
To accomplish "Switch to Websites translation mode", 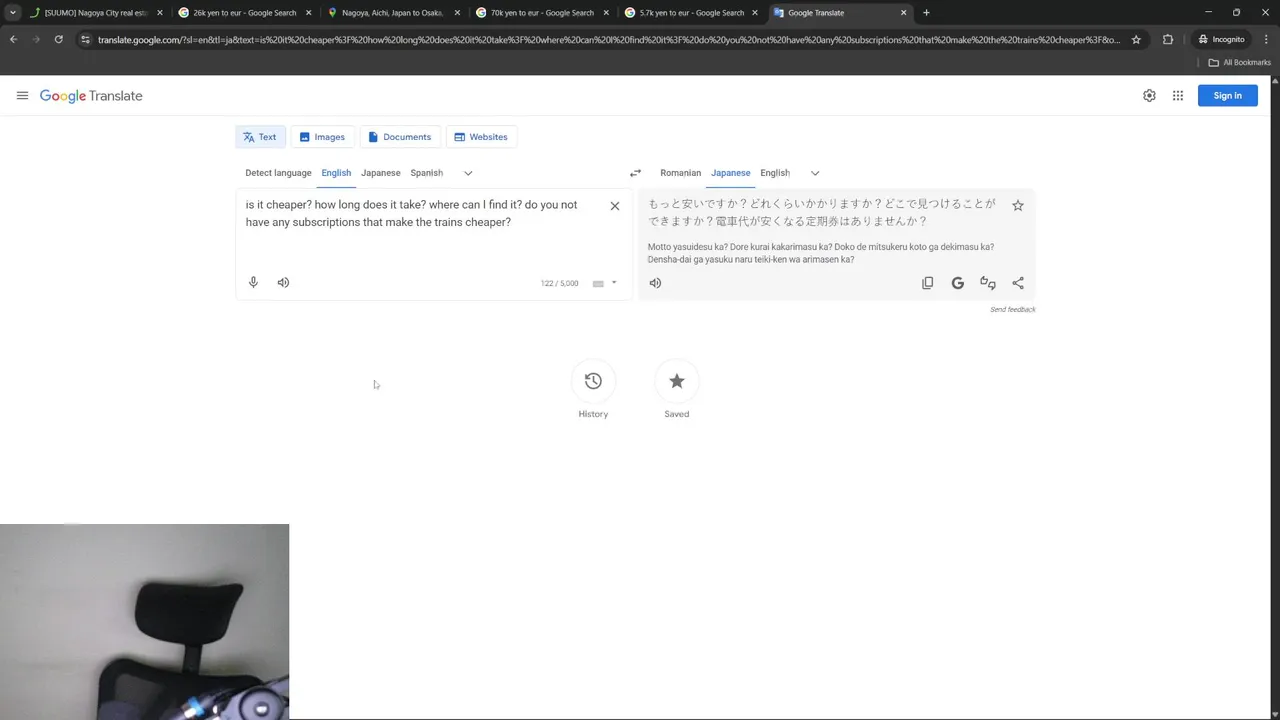I will (481, 137).
